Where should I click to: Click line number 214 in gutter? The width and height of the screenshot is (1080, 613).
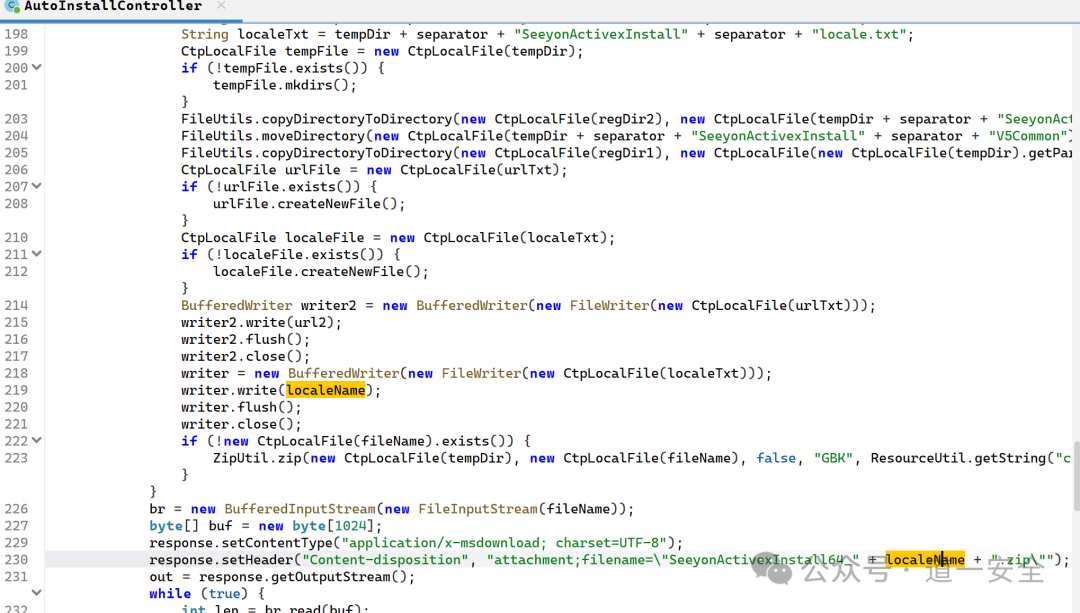(x=17, y=305)
